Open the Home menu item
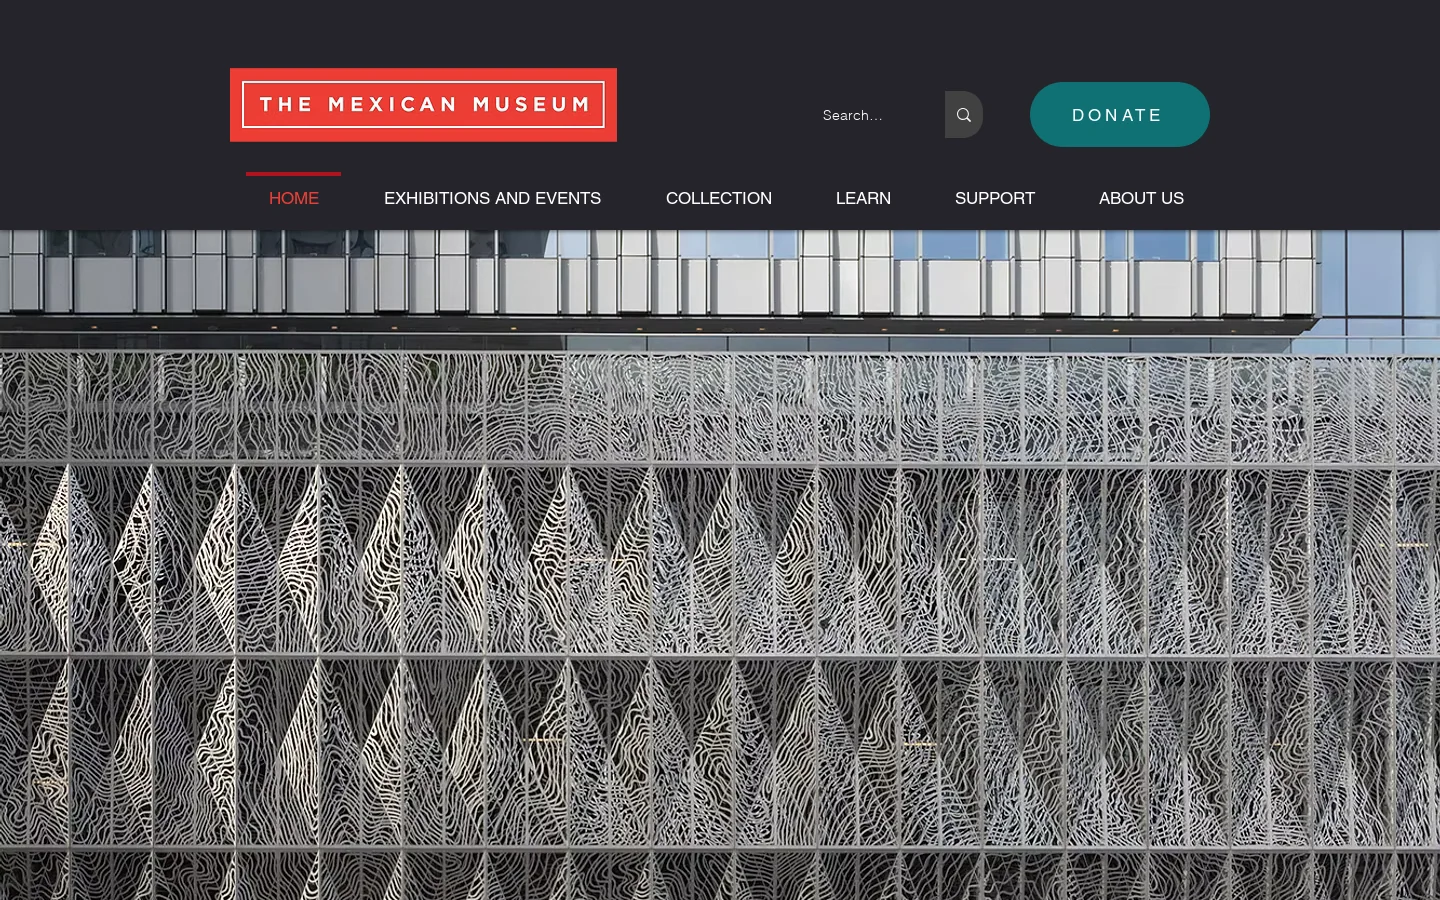The image size is (1440, 900). click(294, 198)
